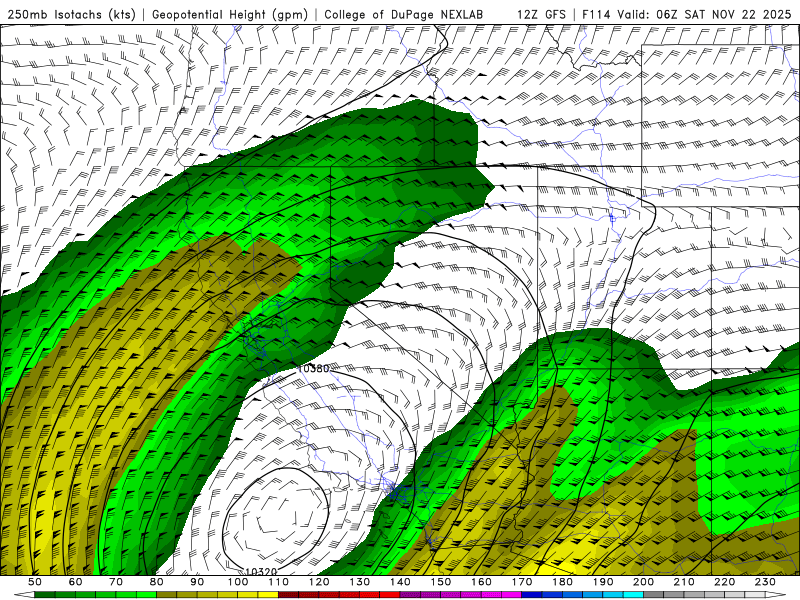Image resolution: width=800 pixels, height=600 pixels.
Task: Click the '12Z GFS' model run label
Action: [x=541, y=14]
